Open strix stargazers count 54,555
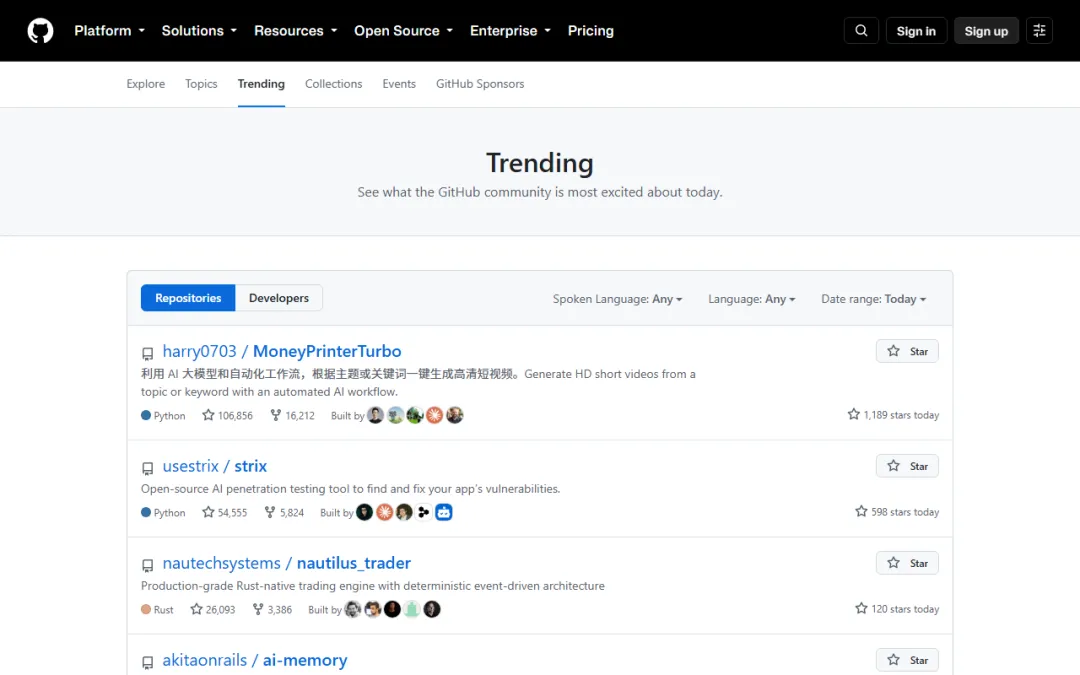Screen dimensions: 1080x675 225,512
